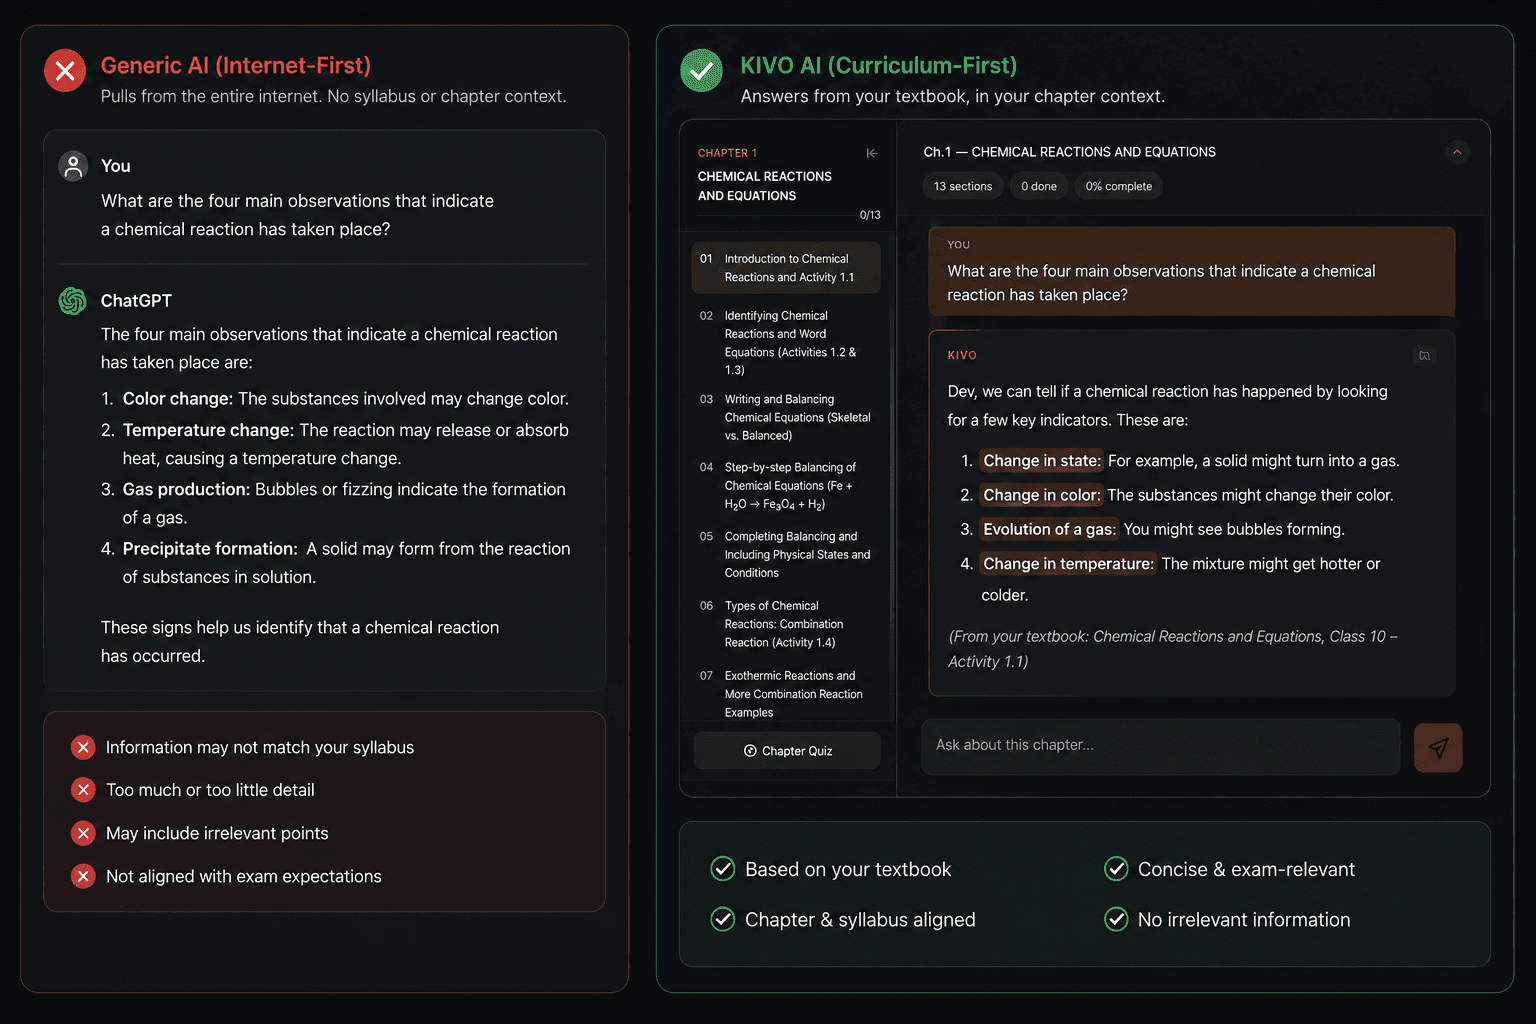Image resolution: width=1536 pixels, height=1024 pixels.
Task: Collapse the chapter header with the chevron
Action: (x=1457, y=152)
